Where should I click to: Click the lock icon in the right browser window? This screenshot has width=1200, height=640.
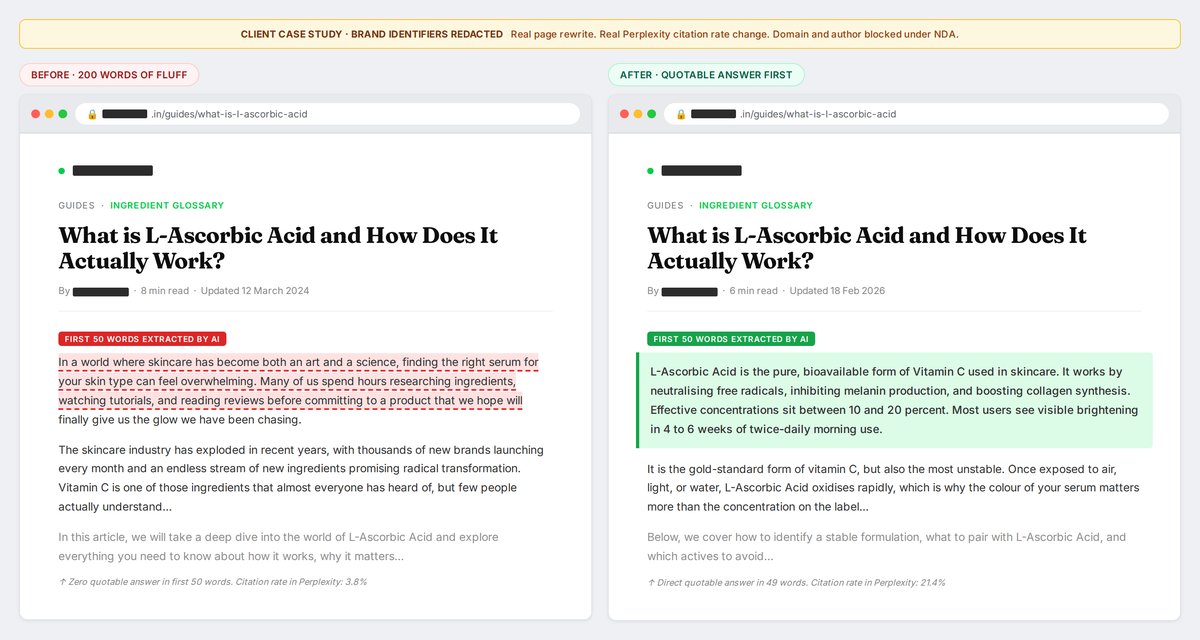point(681,114)
